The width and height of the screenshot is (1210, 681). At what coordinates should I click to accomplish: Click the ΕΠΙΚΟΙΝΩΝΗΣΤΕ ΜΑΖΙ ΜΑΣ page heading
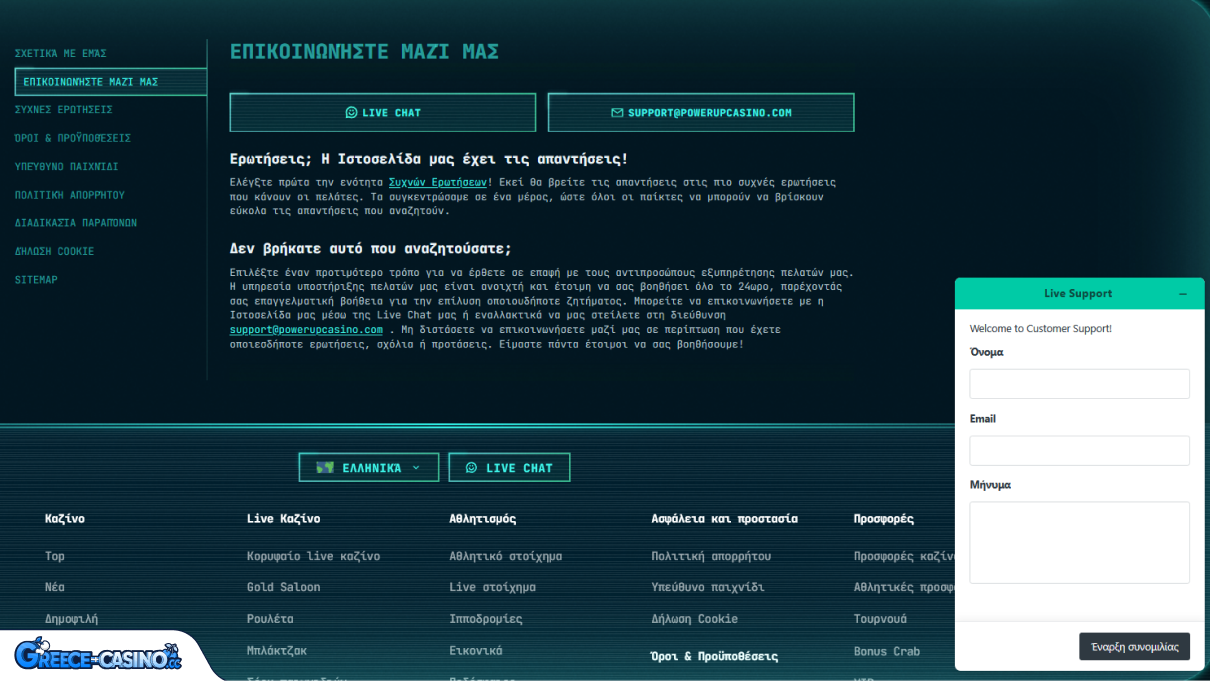tap(365, 51)
